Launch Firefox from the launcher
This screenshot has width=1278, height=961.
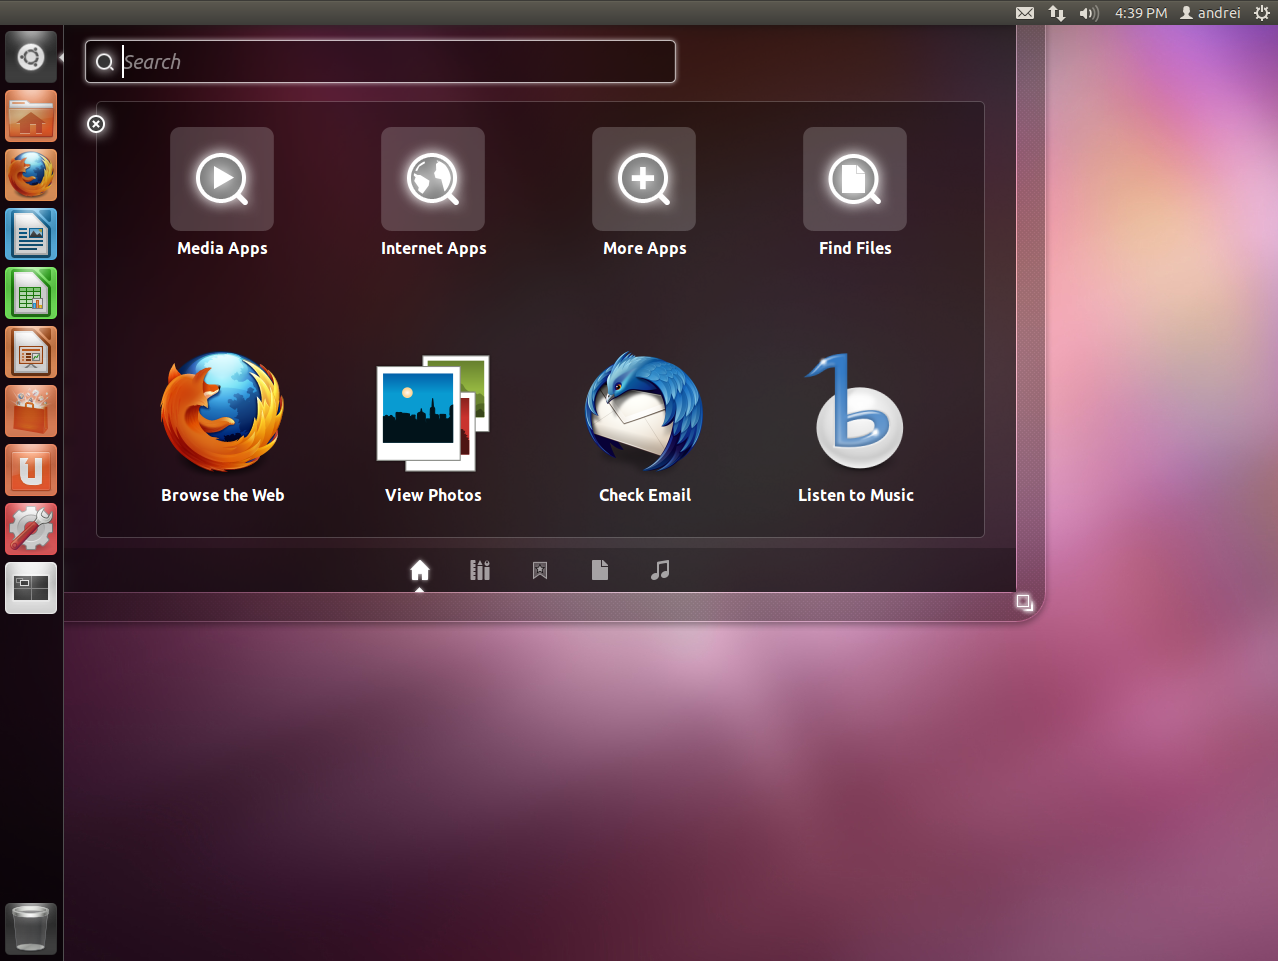coord(31,175)
